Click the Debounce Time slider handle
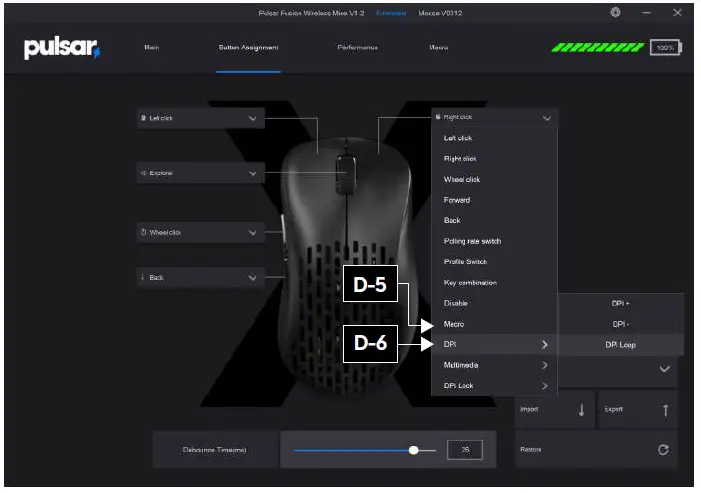Image resolution: width=701 pixels, height=493 pixels. click(414, 450)
